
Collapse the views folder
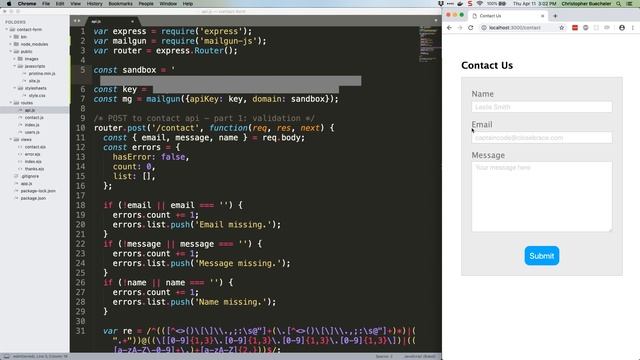click(11, 140)
